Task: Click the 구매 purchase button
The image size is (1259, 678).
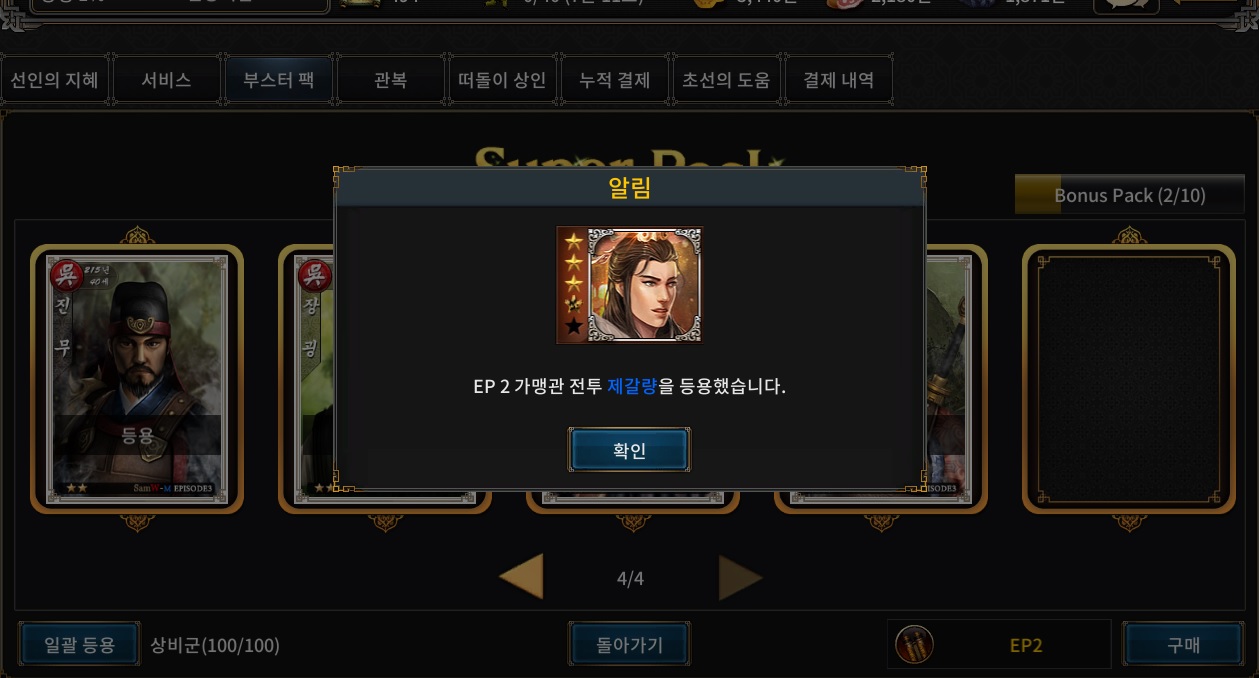Action: click(1183, 645)
